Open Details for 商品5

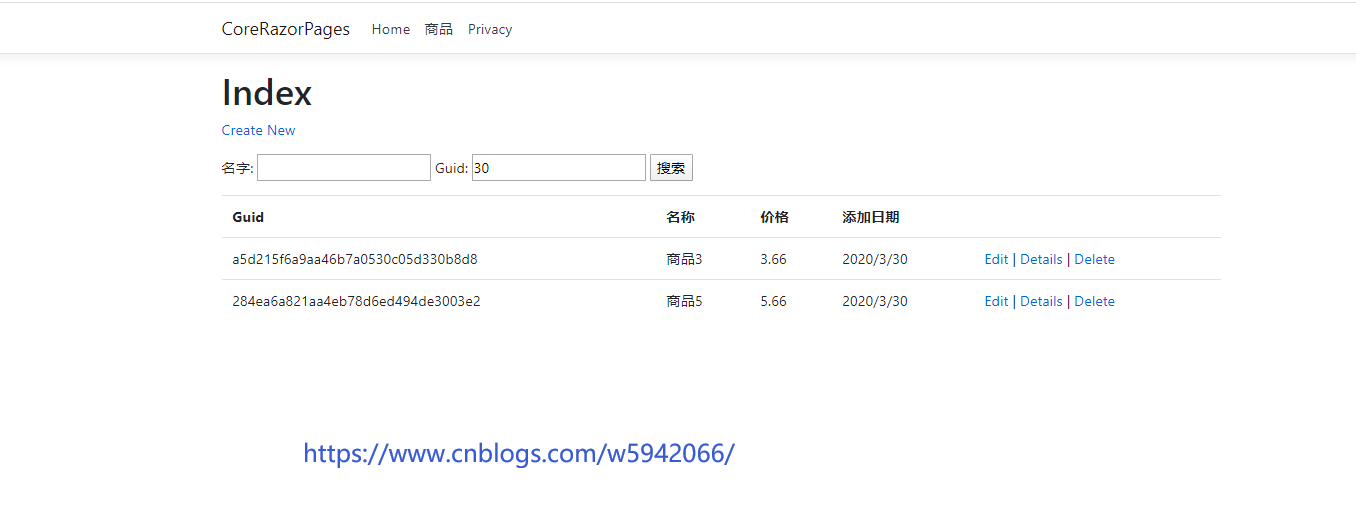1040,301
